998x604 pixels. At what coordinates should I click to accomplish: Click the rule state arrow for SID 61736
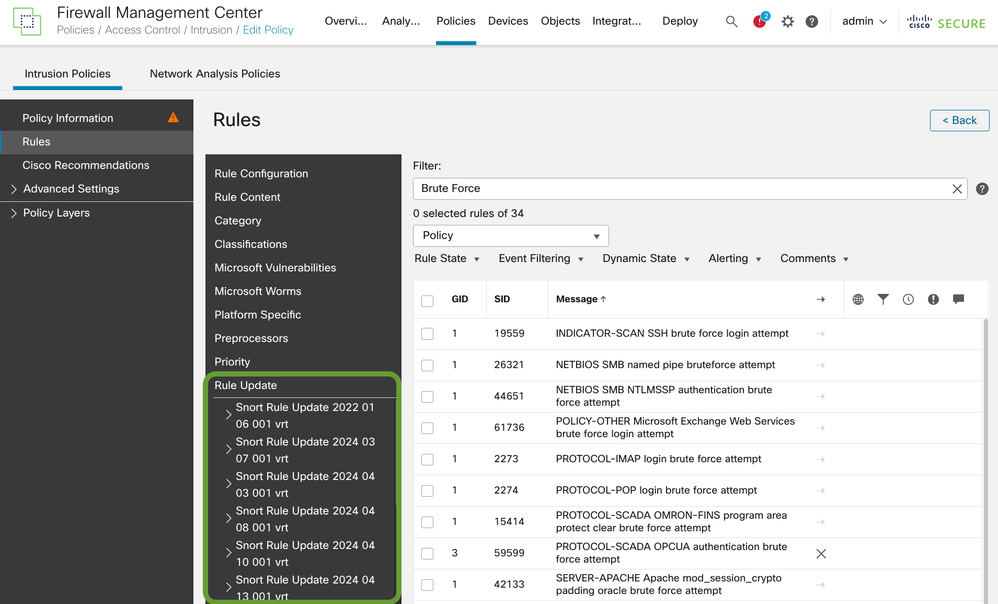click(820, 428)
